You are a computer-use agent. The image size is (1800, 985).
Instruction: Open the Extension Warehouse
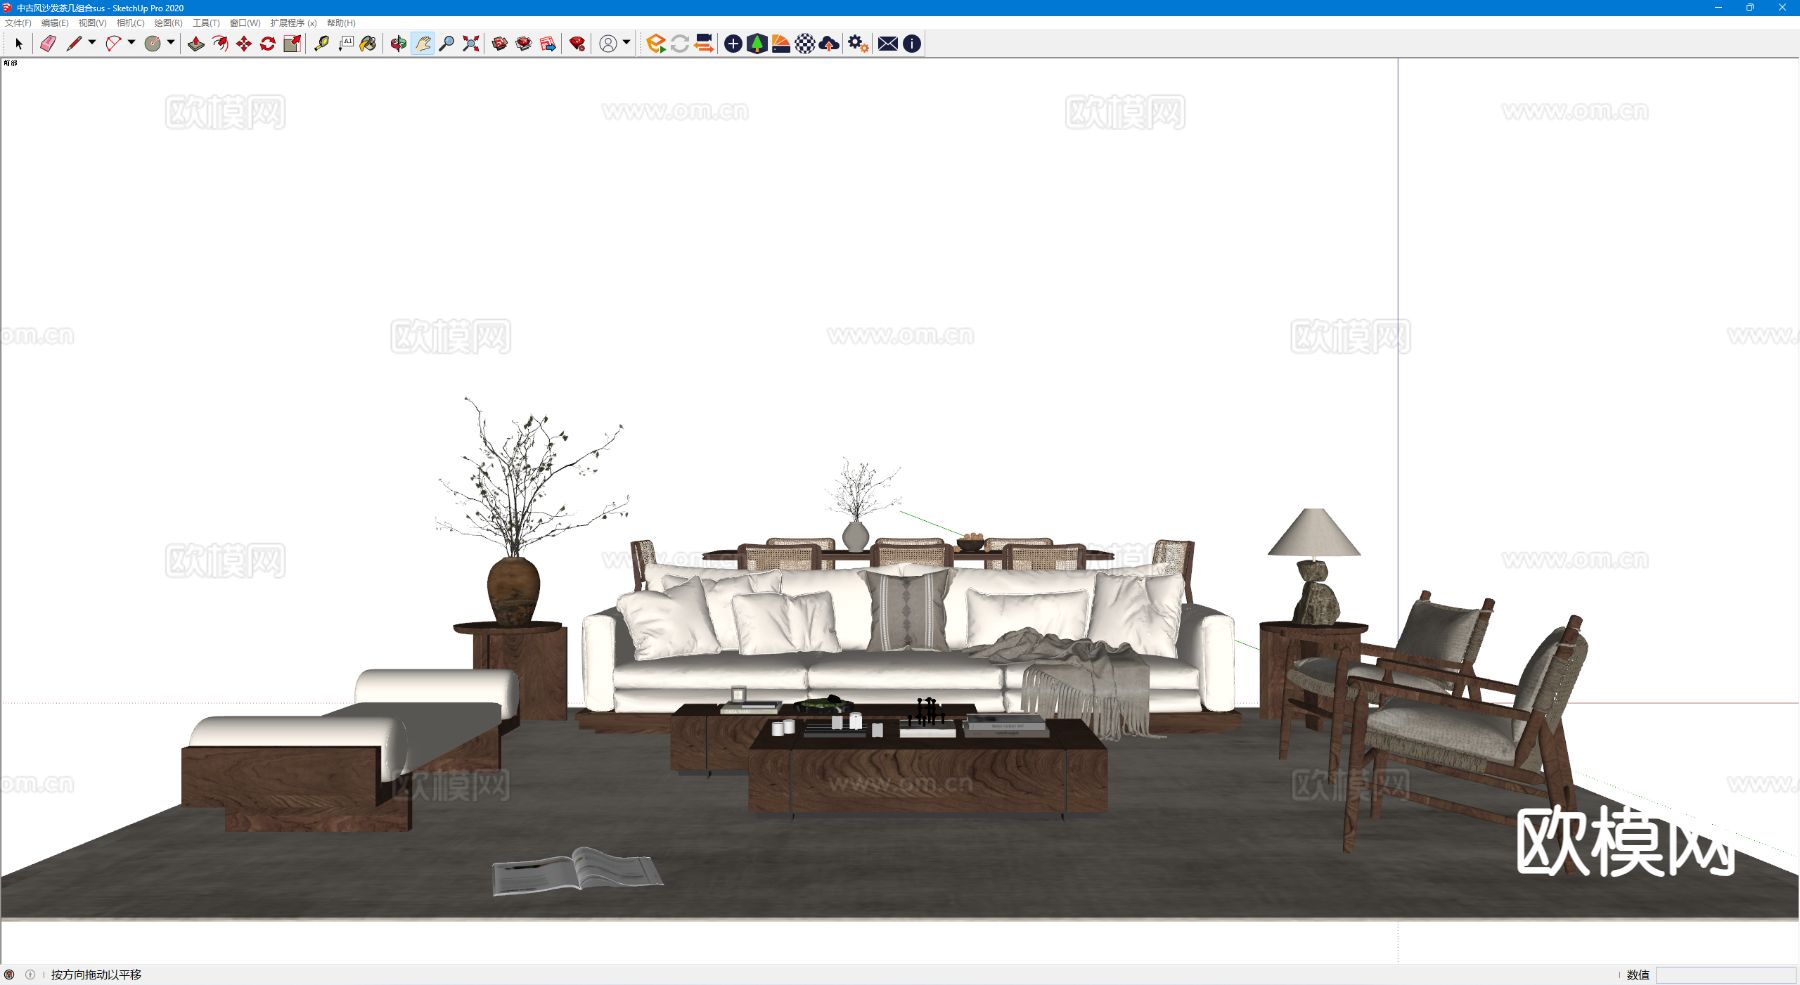tap(524, 44)
